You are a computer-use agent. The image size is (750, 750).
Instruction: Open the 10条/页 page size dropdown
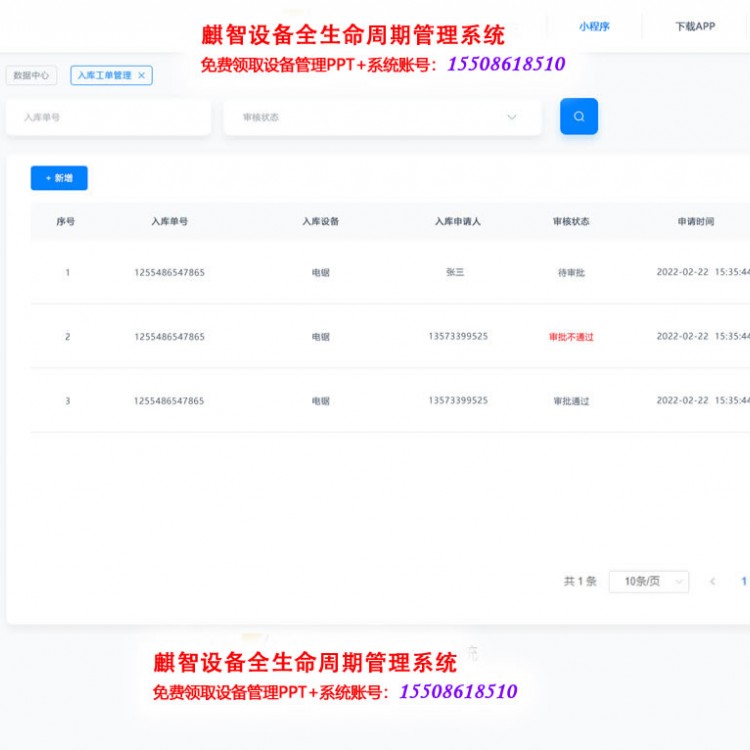click(648, 581)
